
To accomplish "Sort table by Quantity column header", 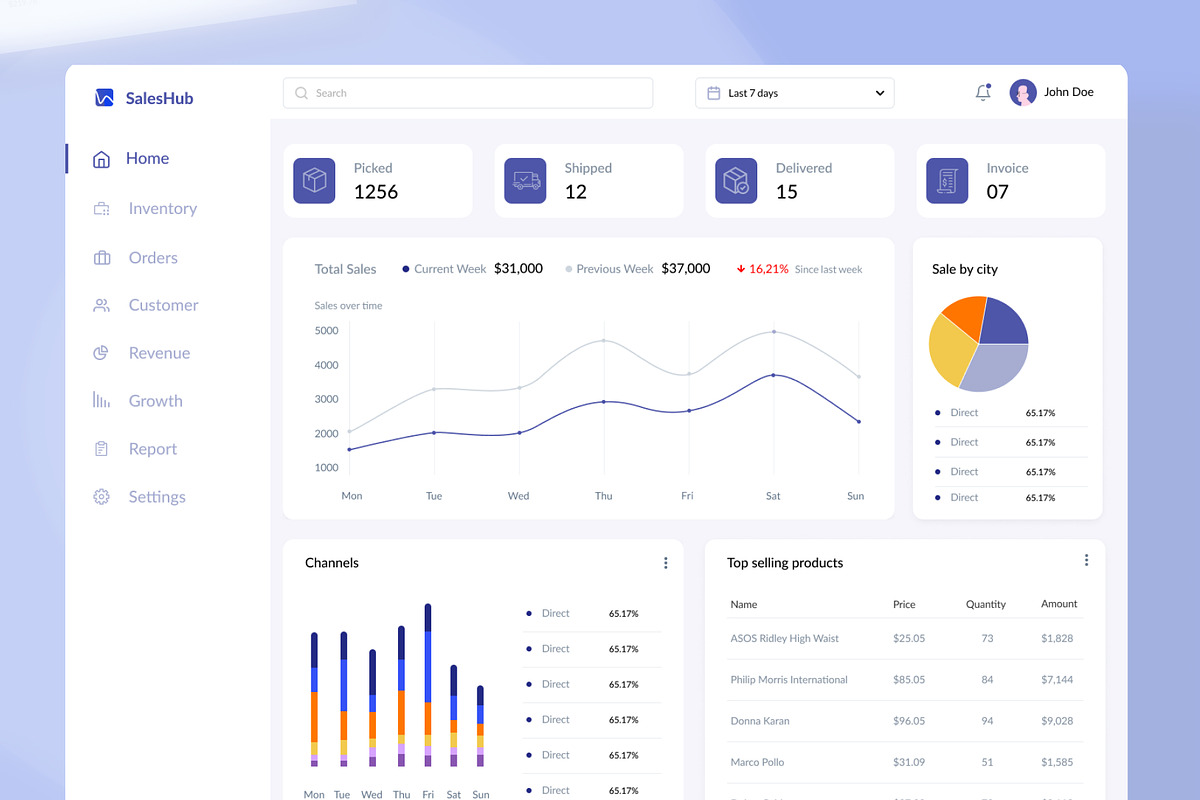I will (x=986, y=605).
